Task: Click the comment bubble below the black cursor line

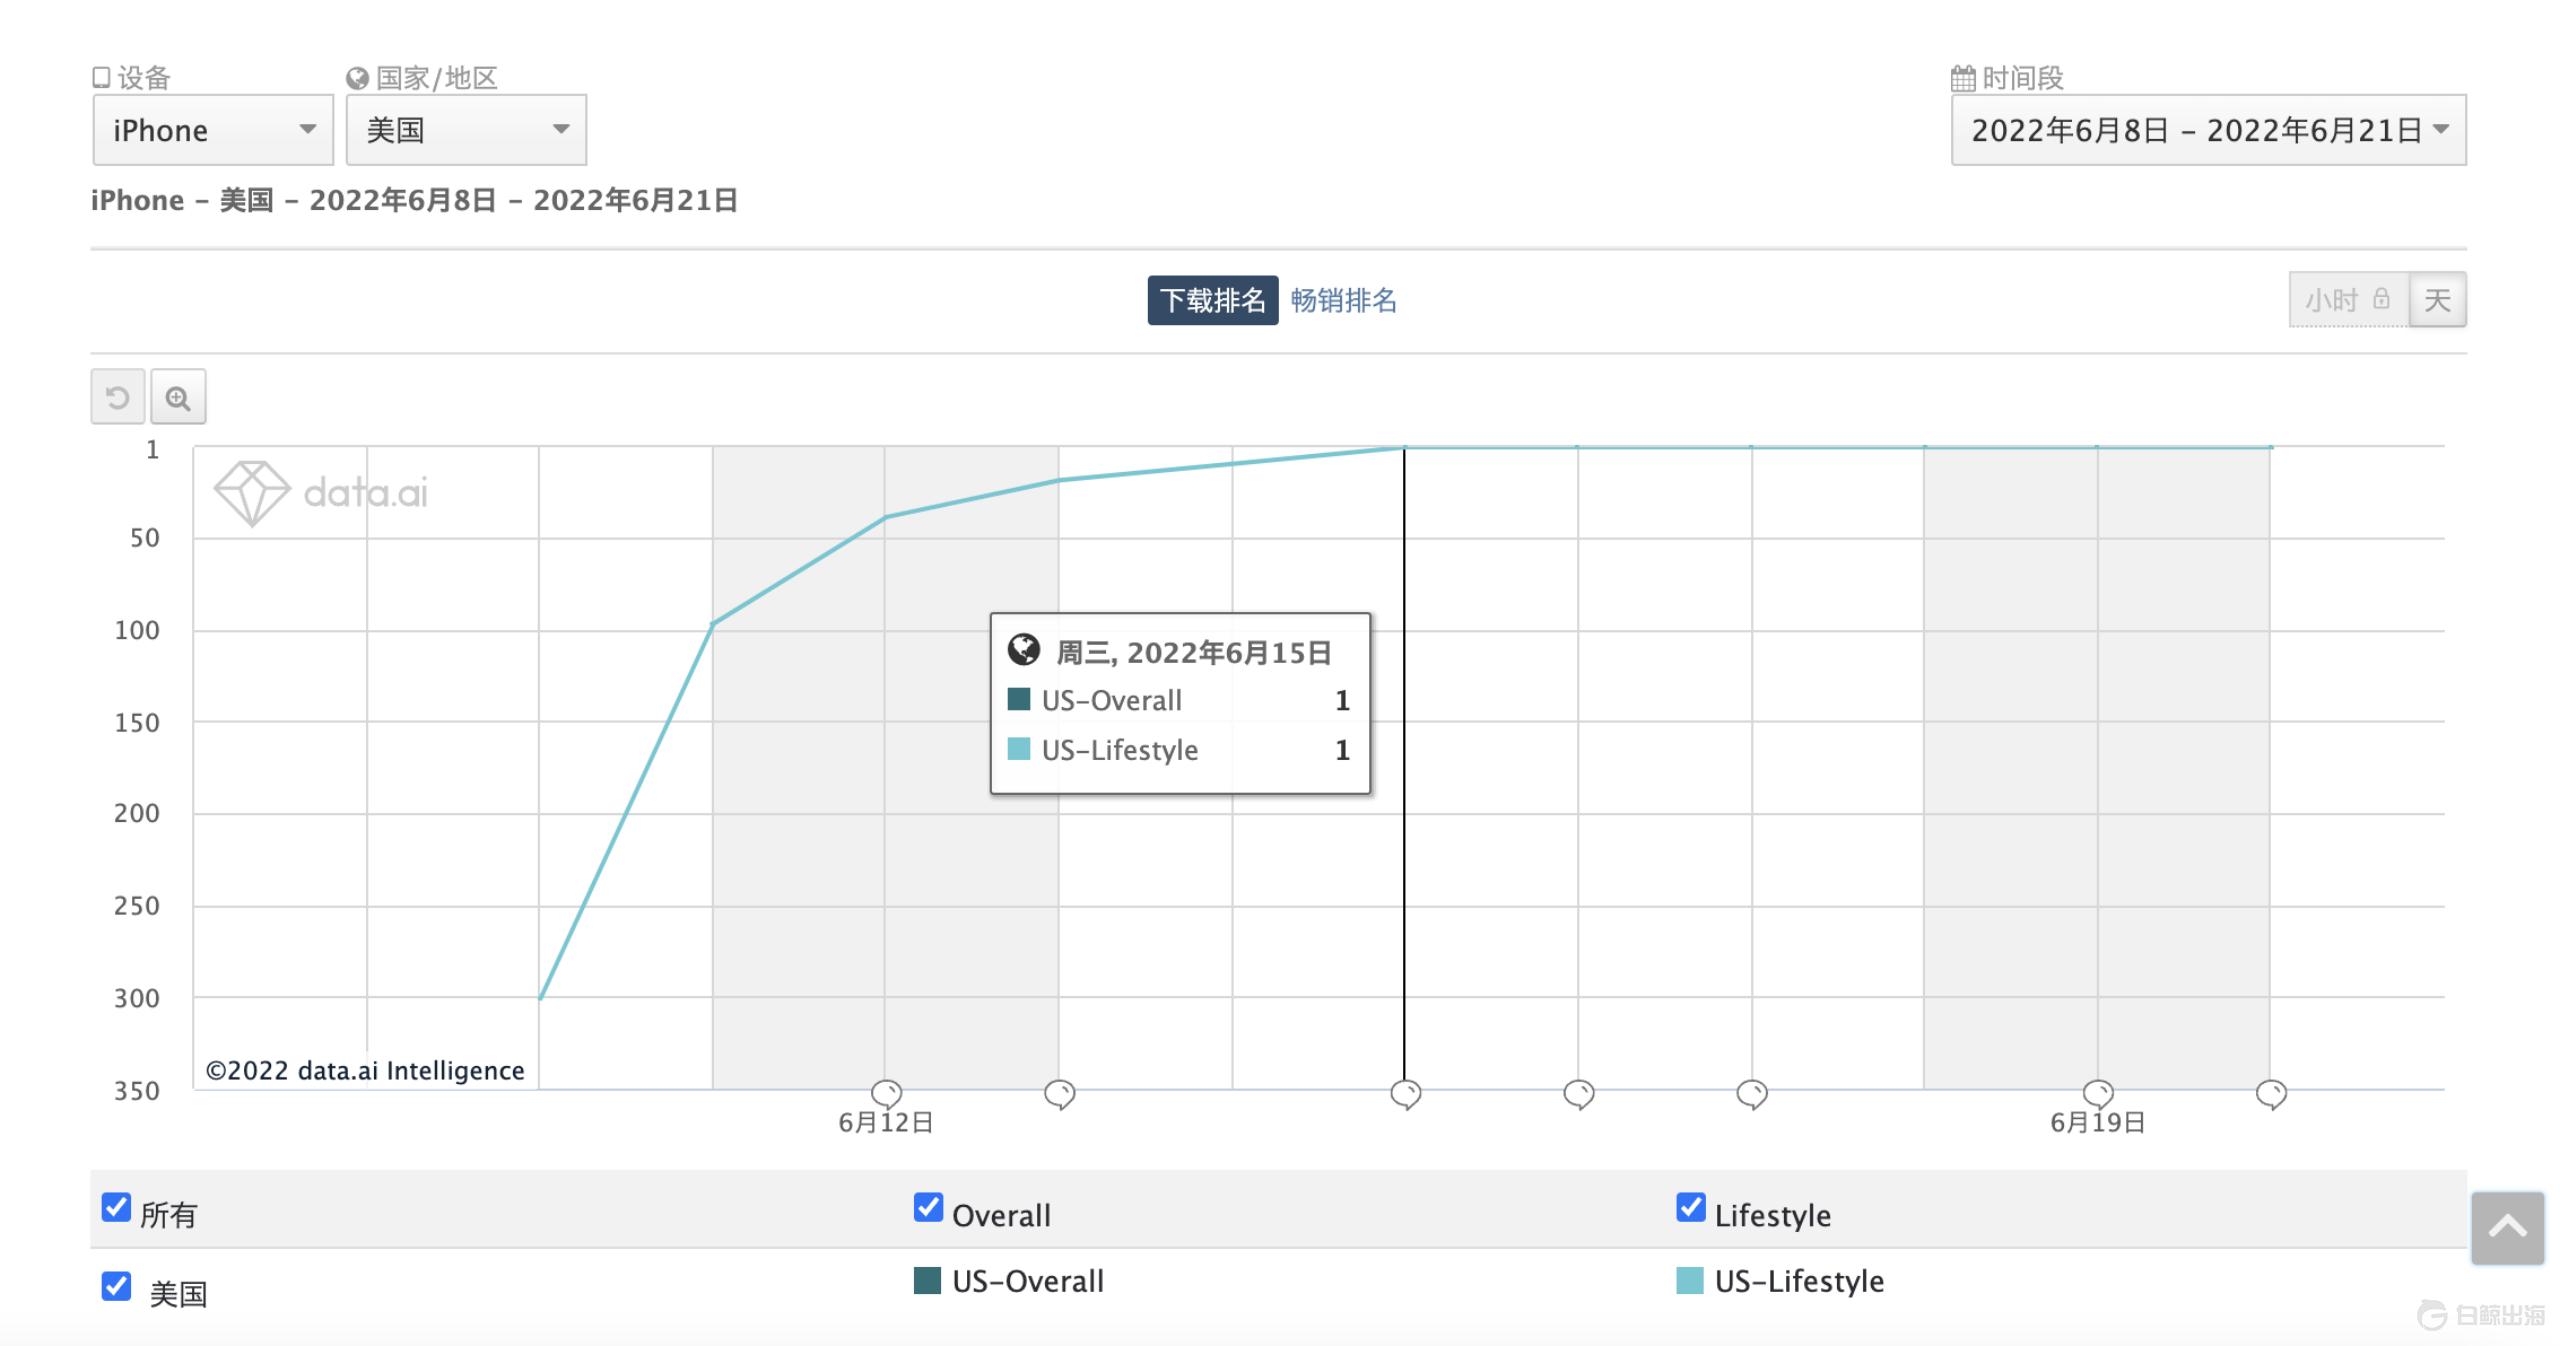Action: (1405, 1093)
